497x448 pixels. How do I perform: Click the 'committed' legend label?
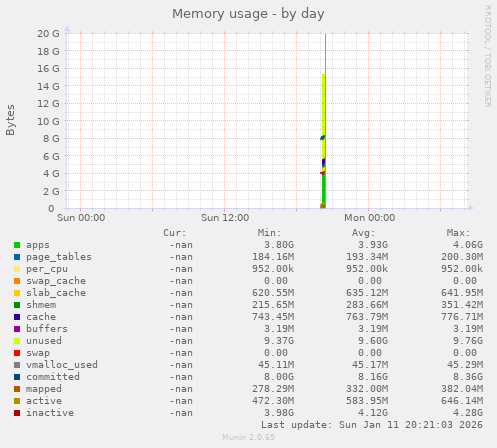(53, 377)
